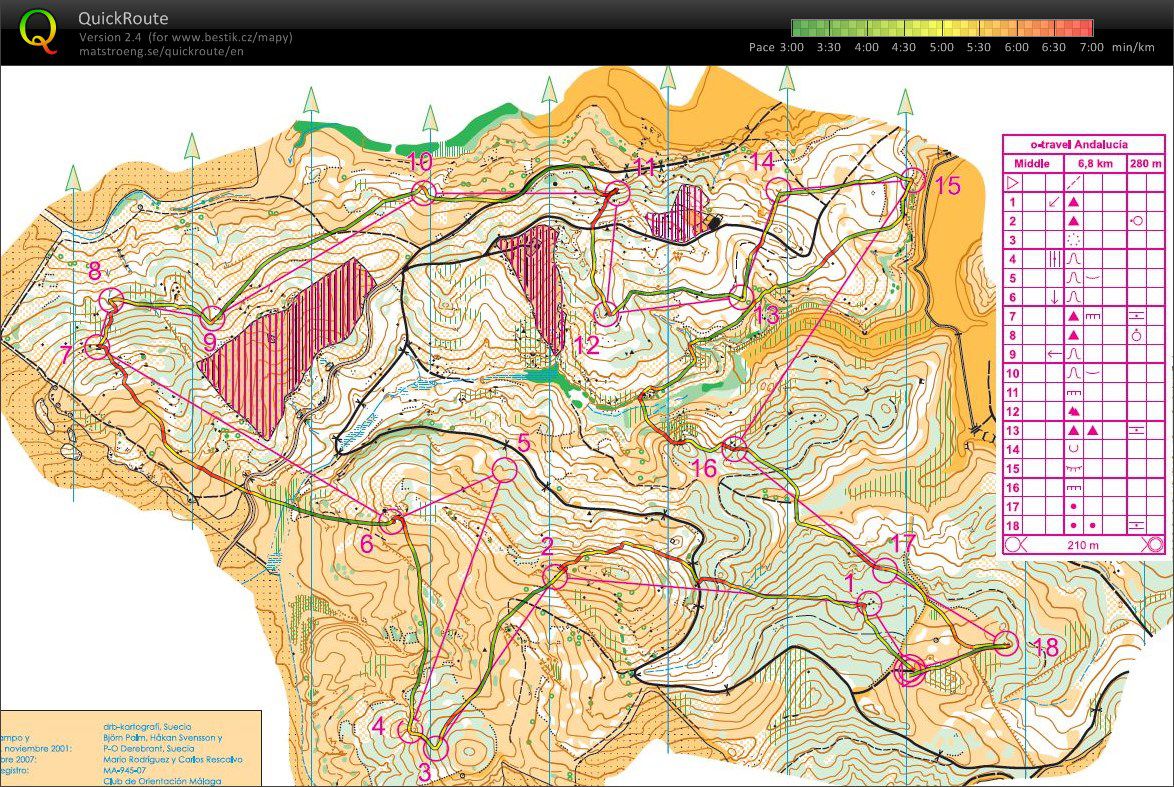Viewport: 1174px width, 787px height.
Task: Click the drb-kartografi, Suecia credit text
Action: (x=147, y=726)
